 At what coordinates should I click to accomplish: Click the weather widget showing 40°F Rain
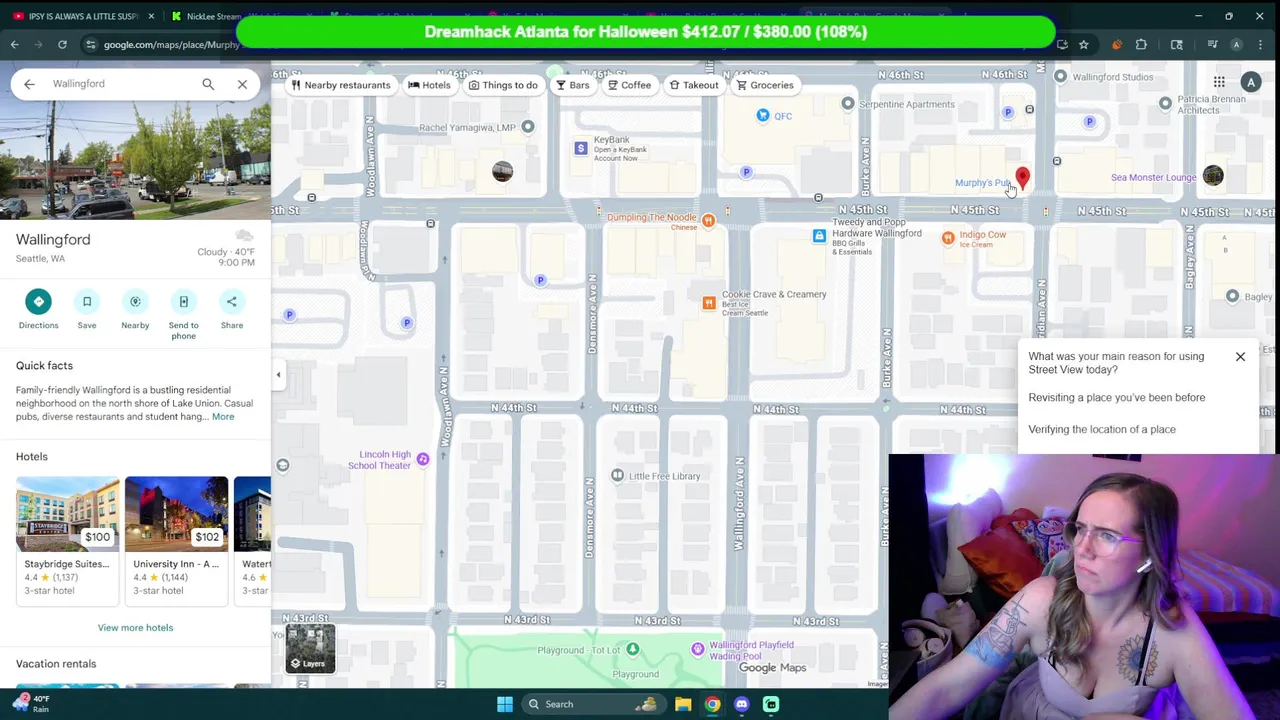click(32, 704)
